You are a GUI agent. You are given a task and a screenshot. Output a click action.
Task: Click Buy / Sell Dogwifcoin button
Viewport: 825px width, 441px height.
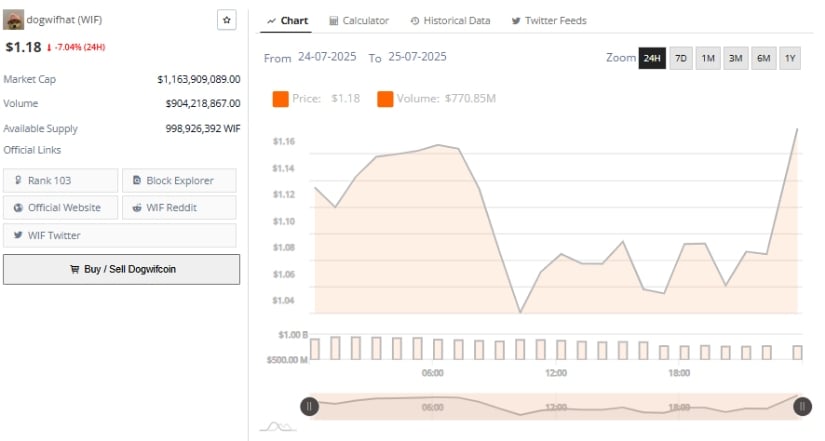click(122, 269)
